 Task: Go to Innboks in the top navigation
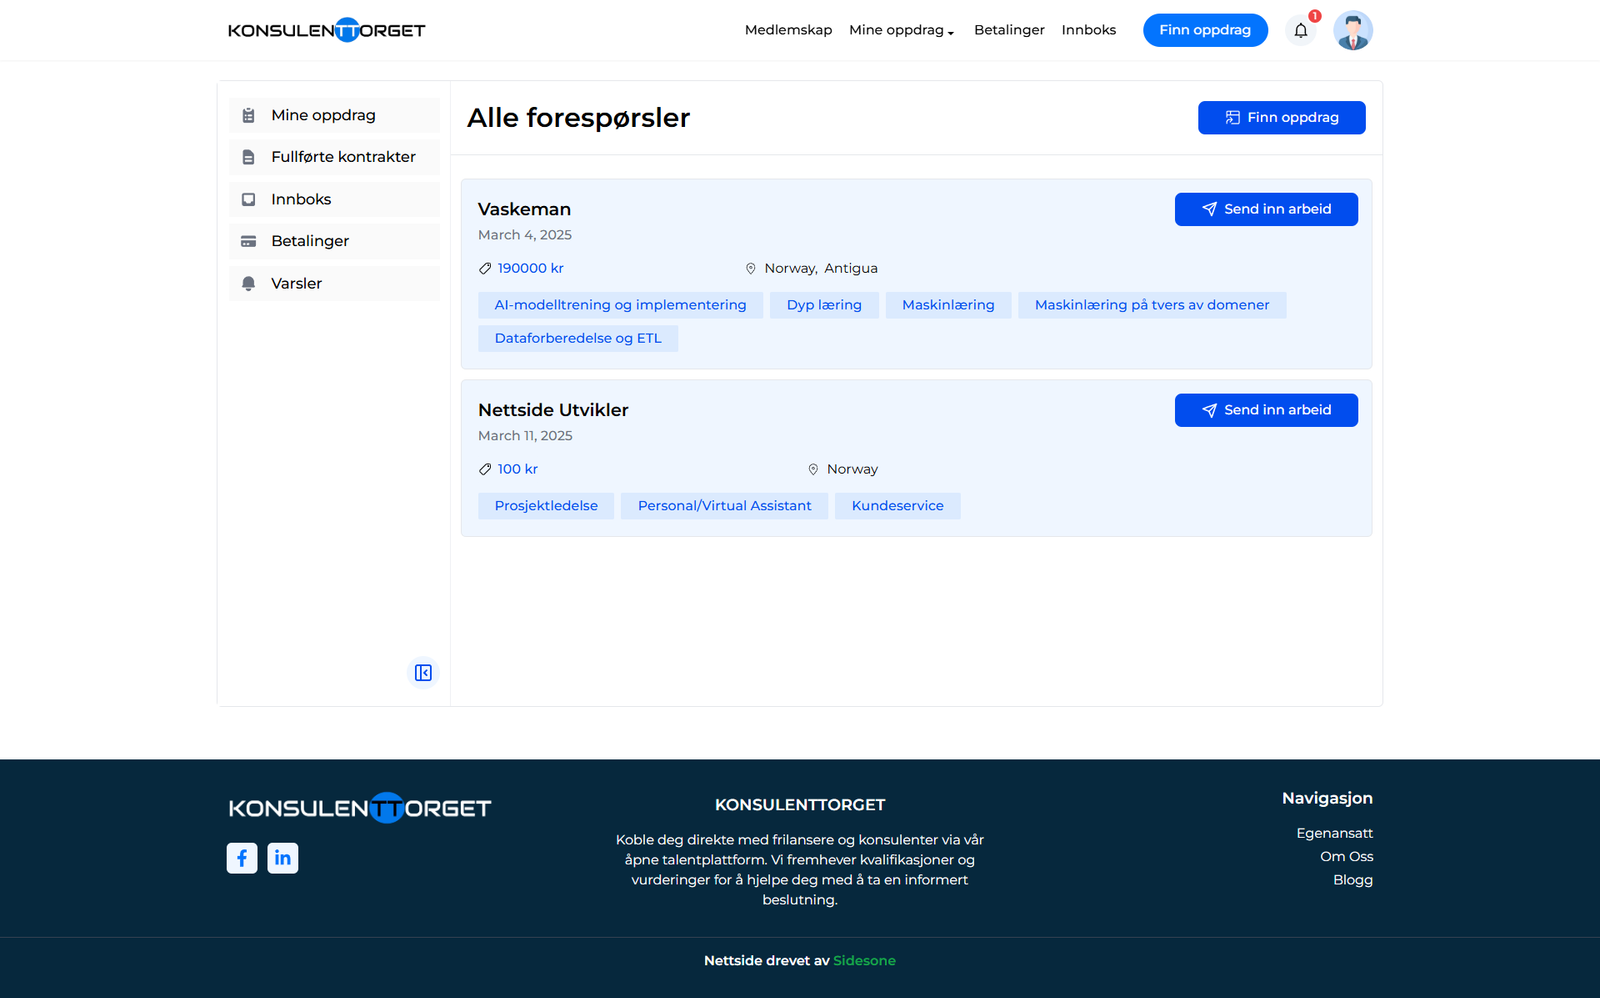(x=1088, y=30)
